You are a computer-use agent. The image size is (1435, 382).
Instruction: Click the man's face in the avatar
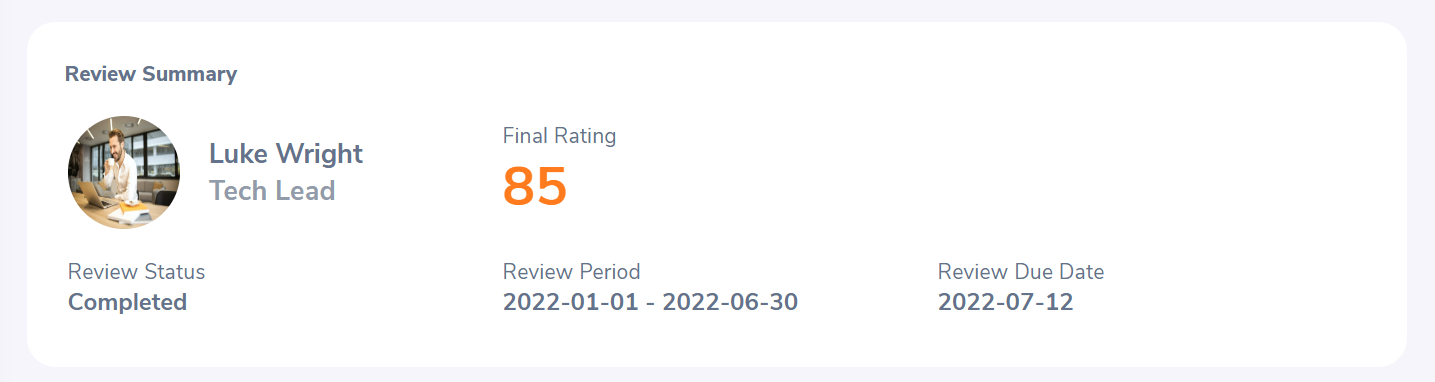click(117, 147)
